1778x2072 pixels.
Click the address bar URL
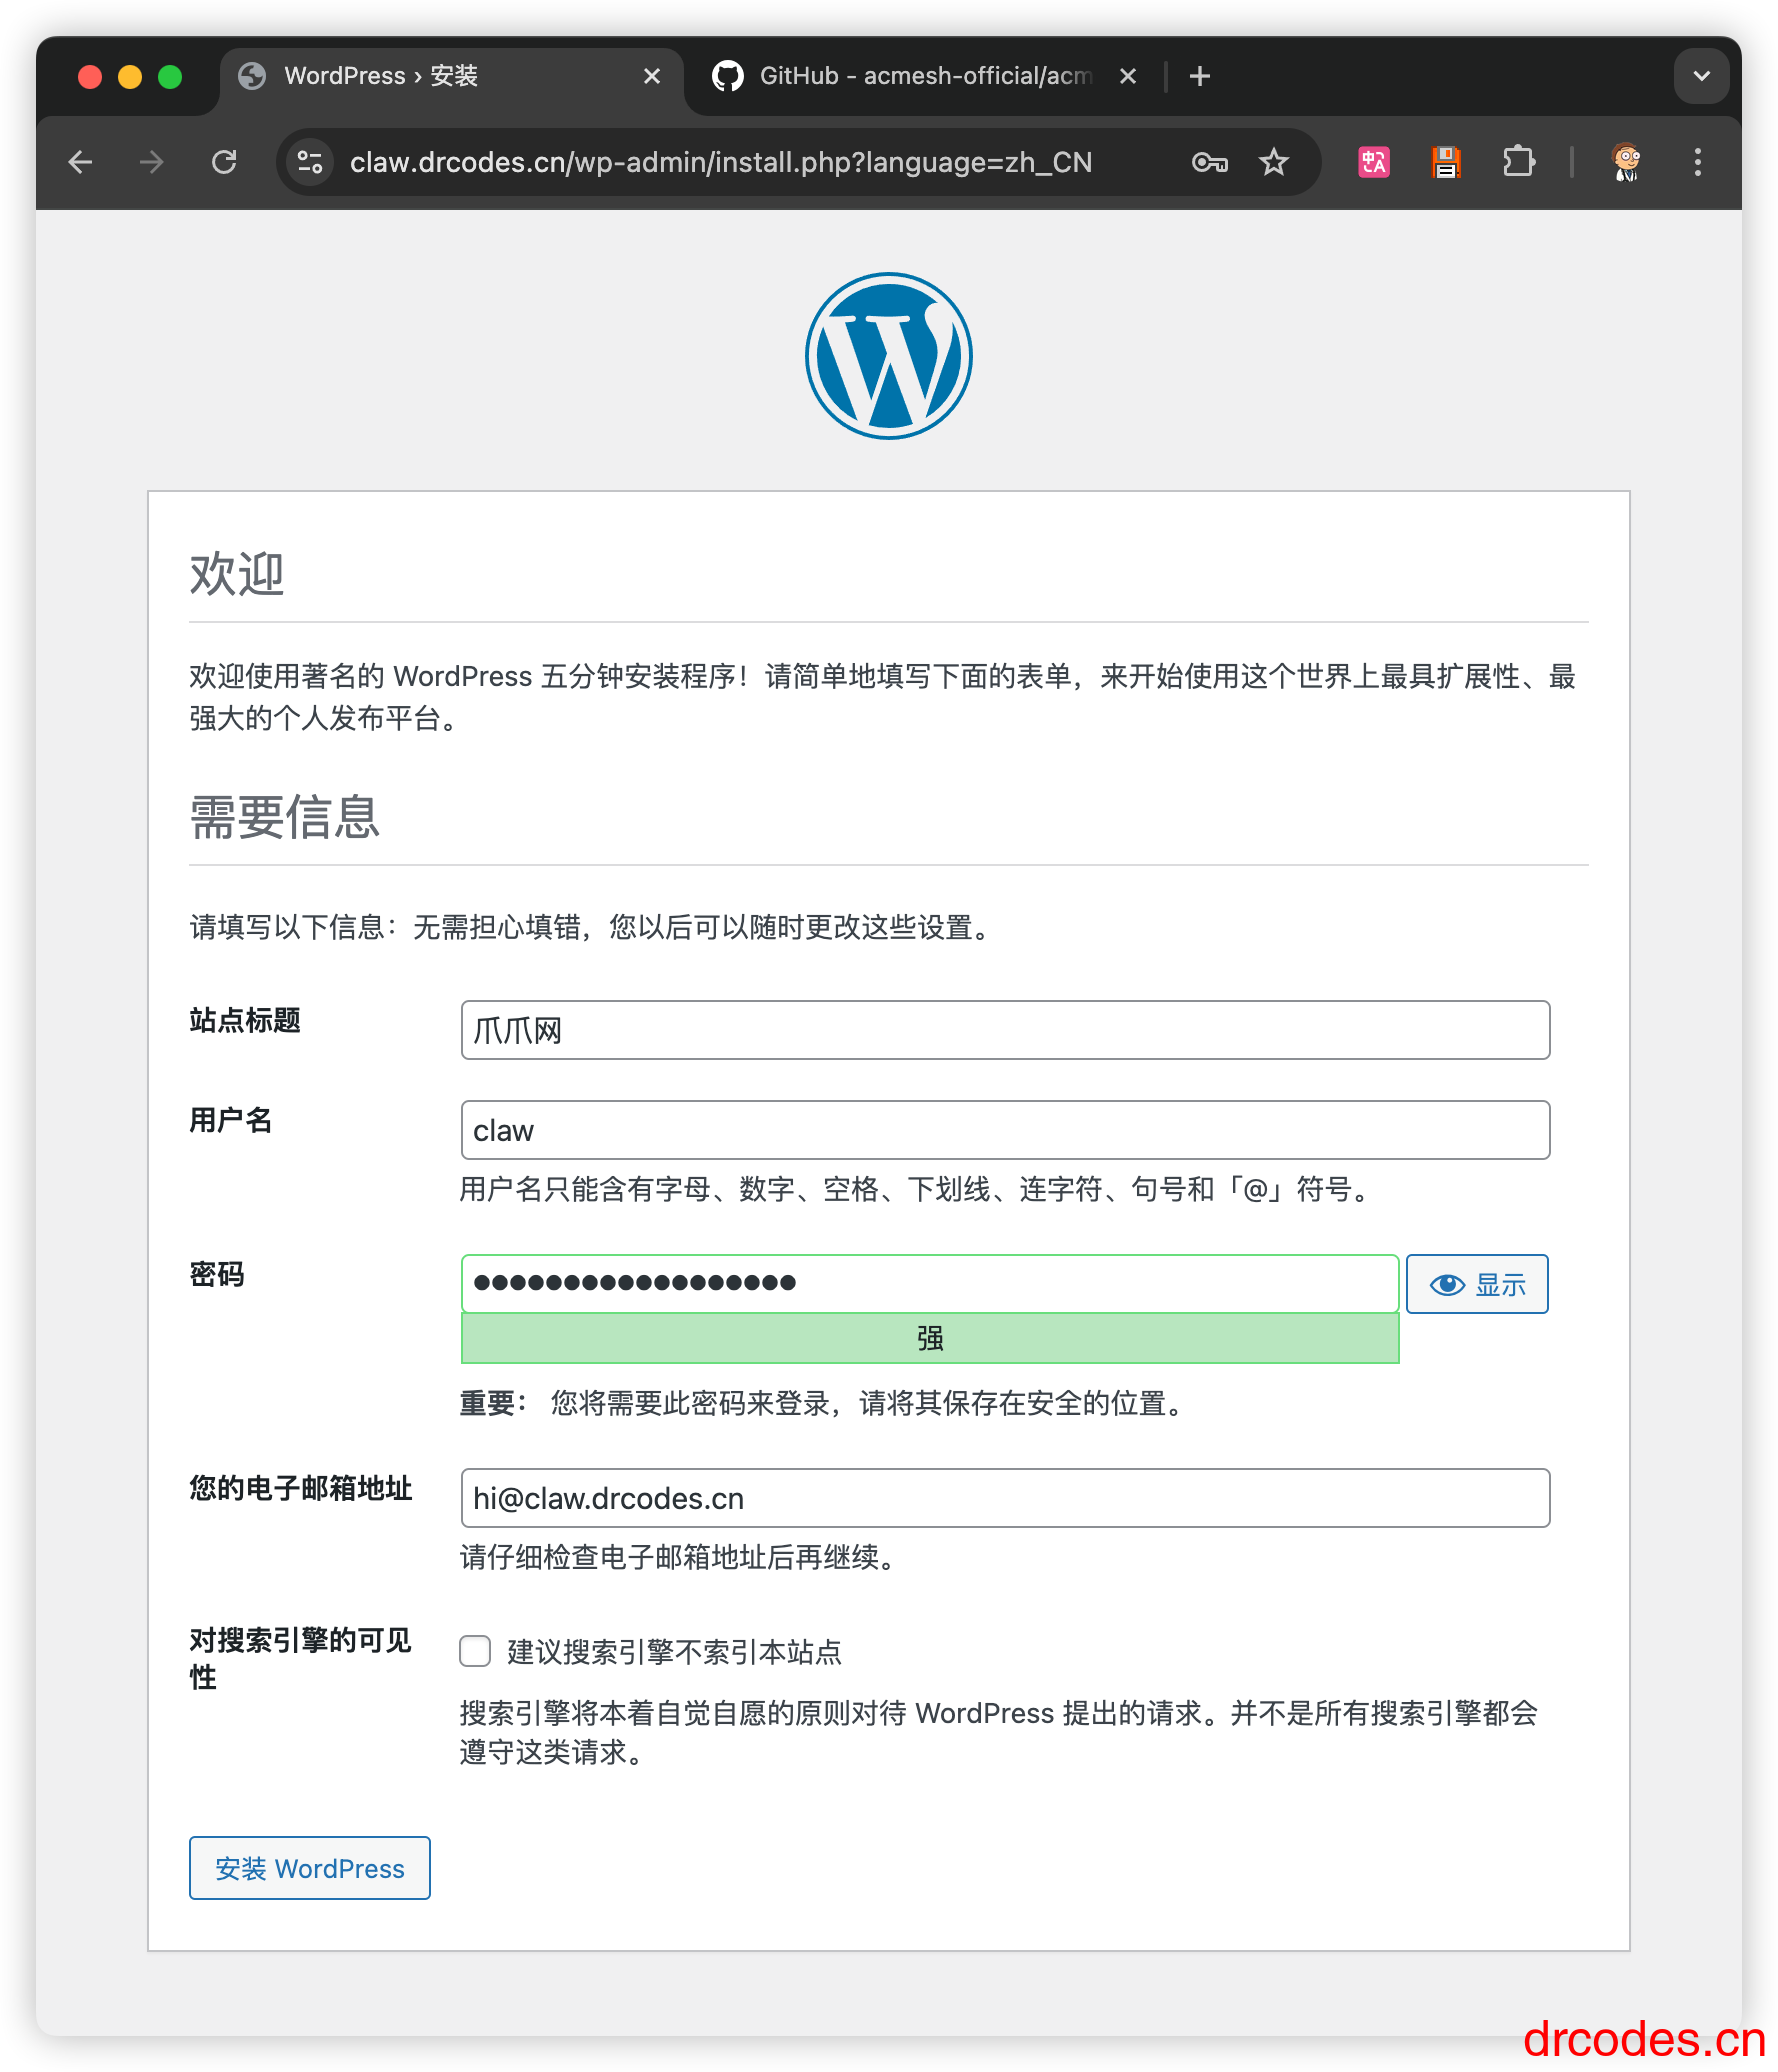[721, 162]
